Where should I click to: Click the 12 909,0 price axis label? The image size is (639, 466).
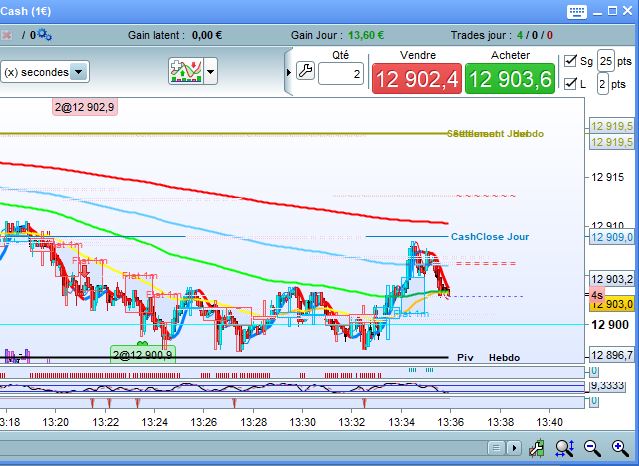[x=612, y=237]
